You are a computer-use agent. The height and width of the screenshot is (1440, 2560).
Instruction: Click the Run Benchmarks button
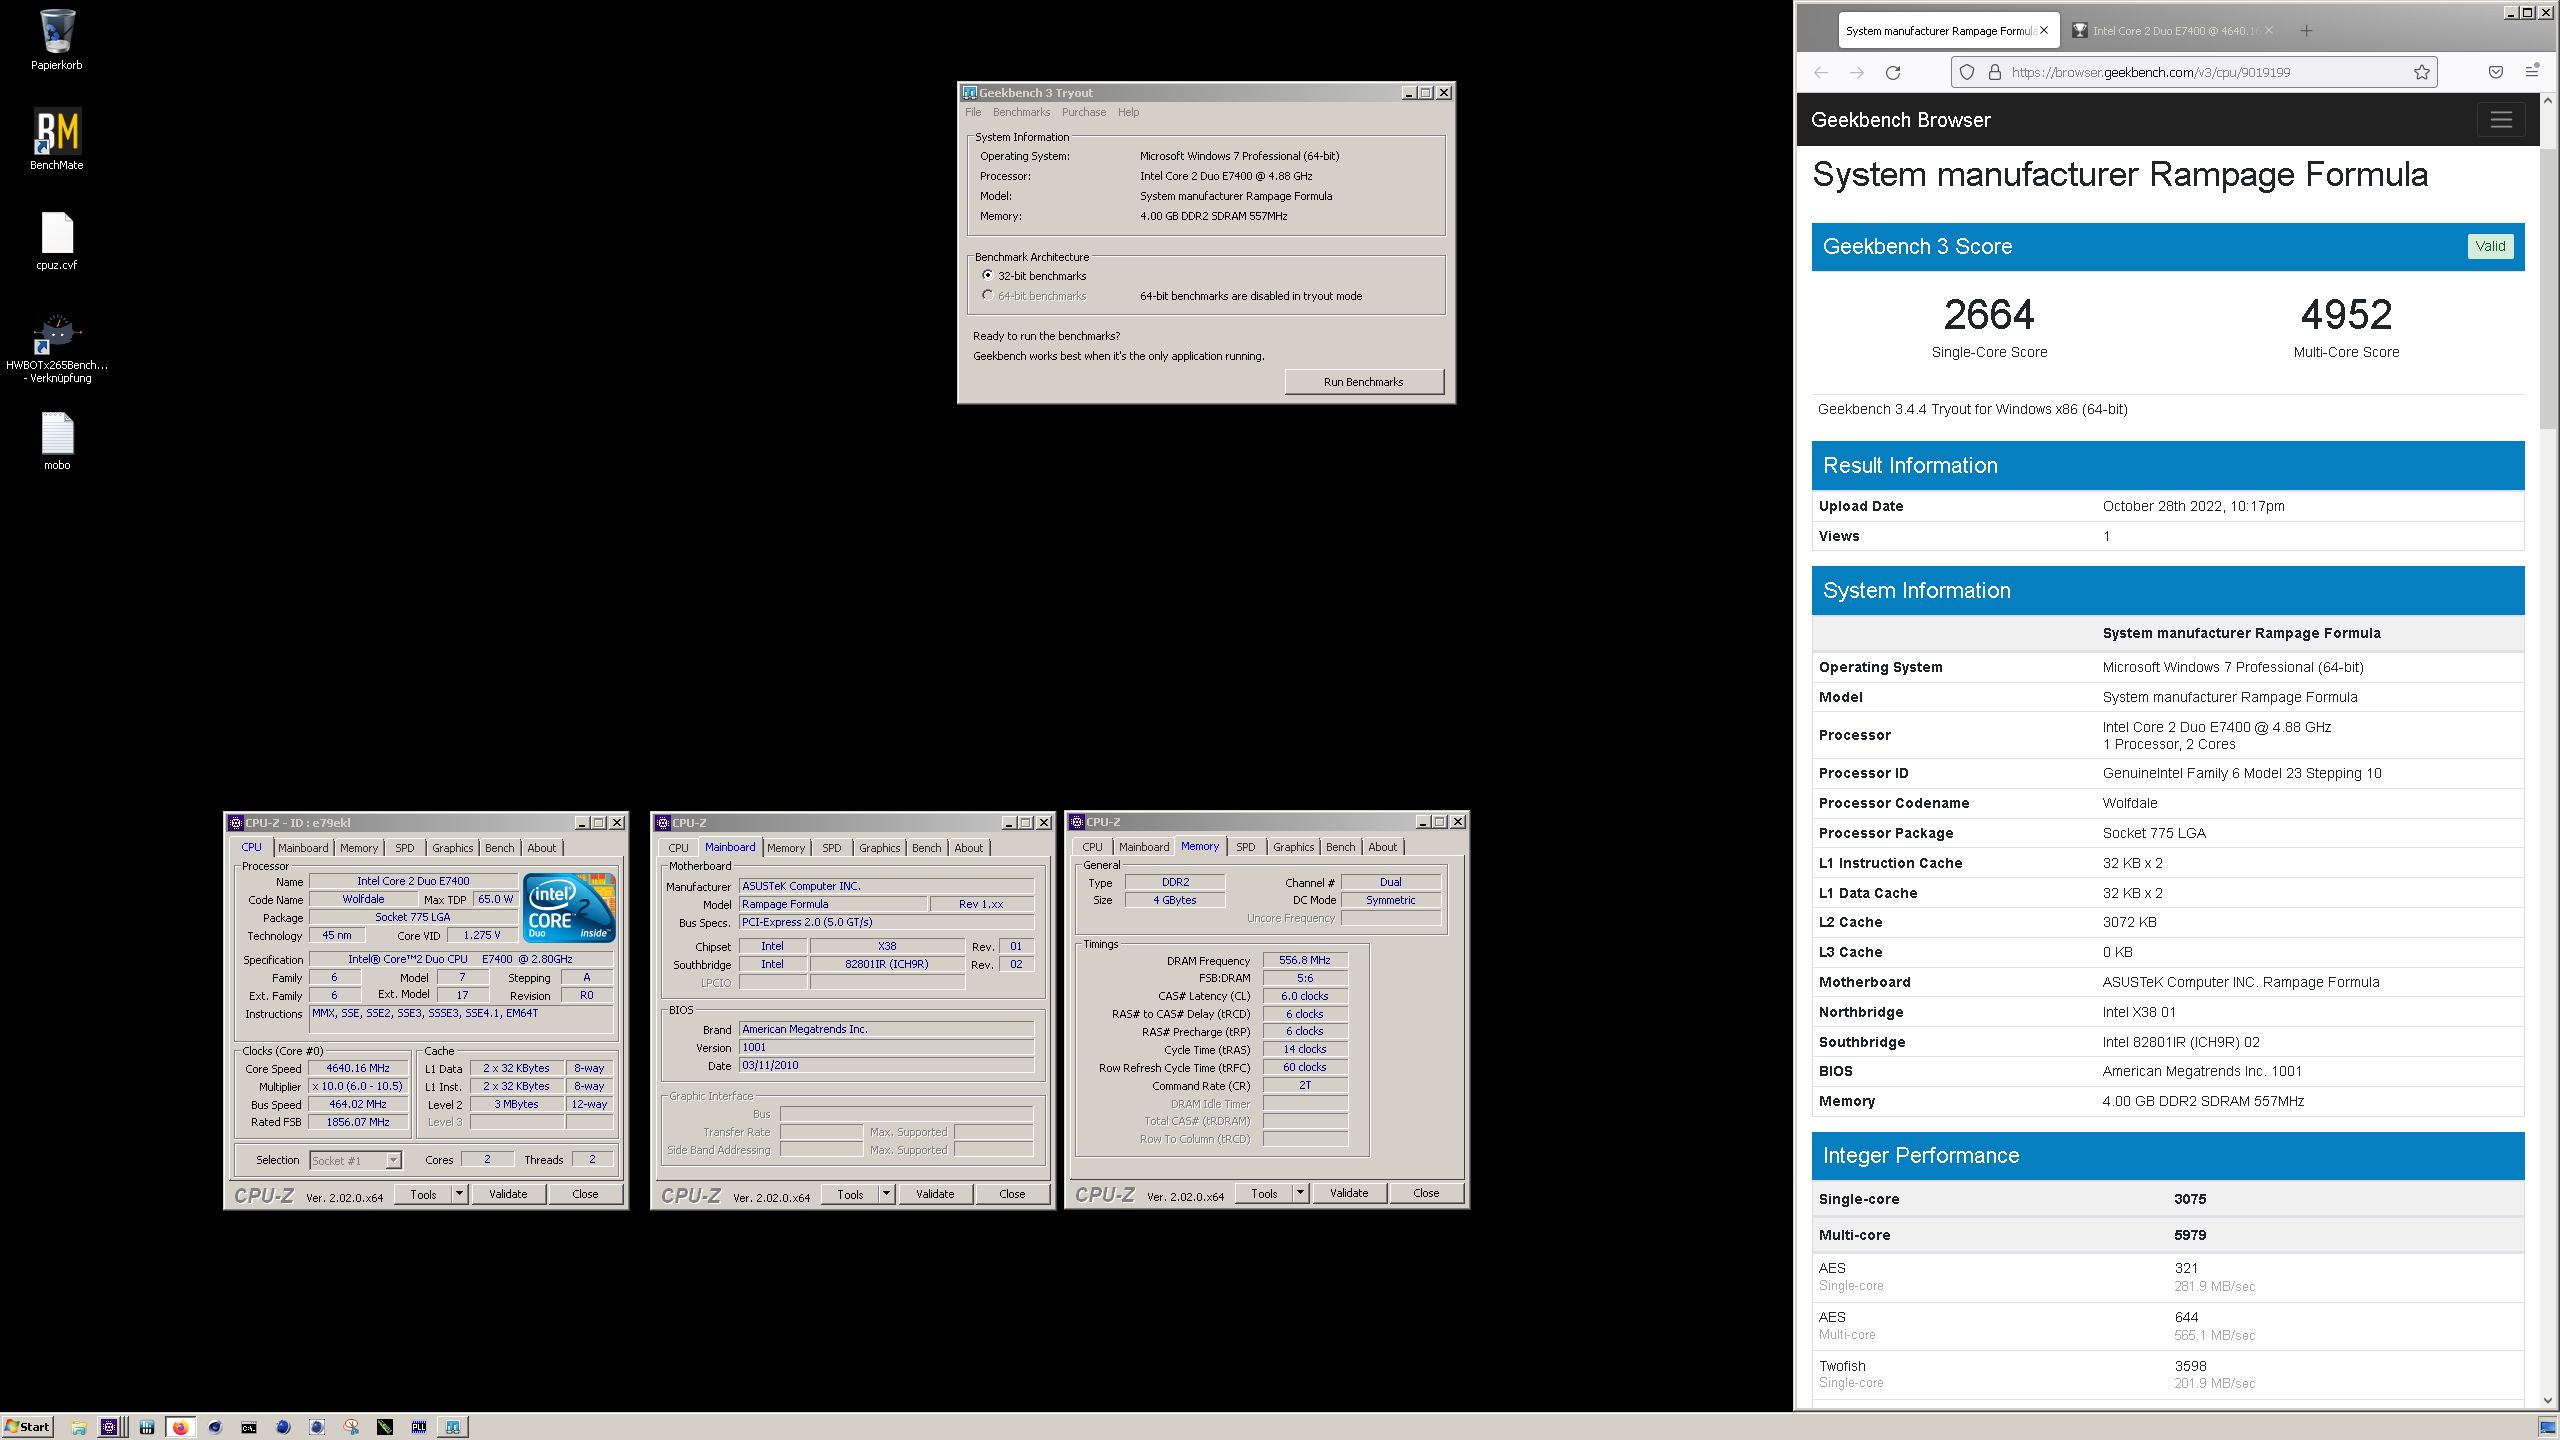click(x=1363, y=382)
